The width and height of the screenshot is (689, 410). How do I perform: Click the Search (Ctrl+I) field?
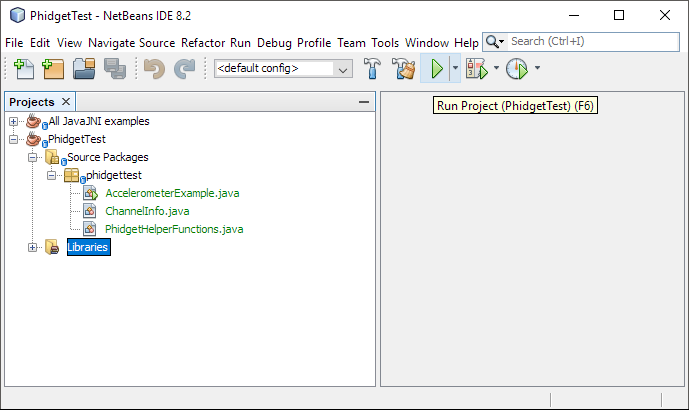click(593, 42)
